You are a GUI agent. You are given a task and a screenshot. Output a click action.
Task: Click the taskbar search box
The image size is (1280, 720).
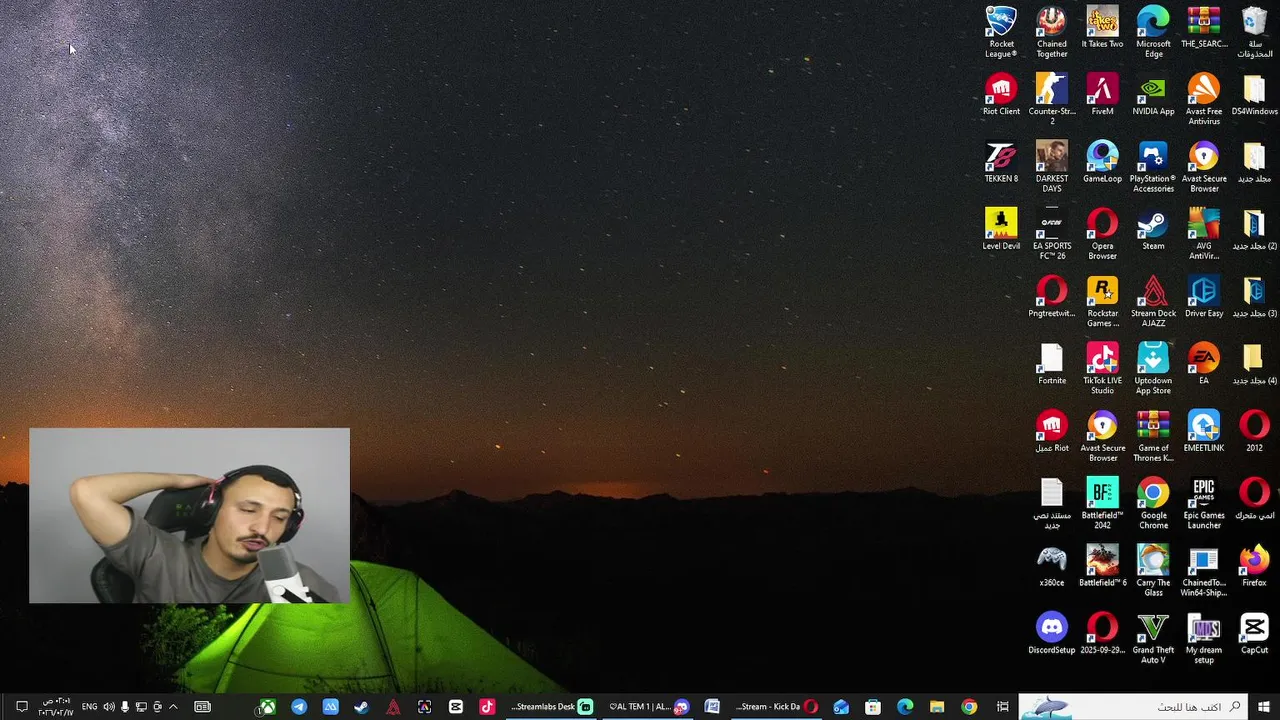point(1133,707)
